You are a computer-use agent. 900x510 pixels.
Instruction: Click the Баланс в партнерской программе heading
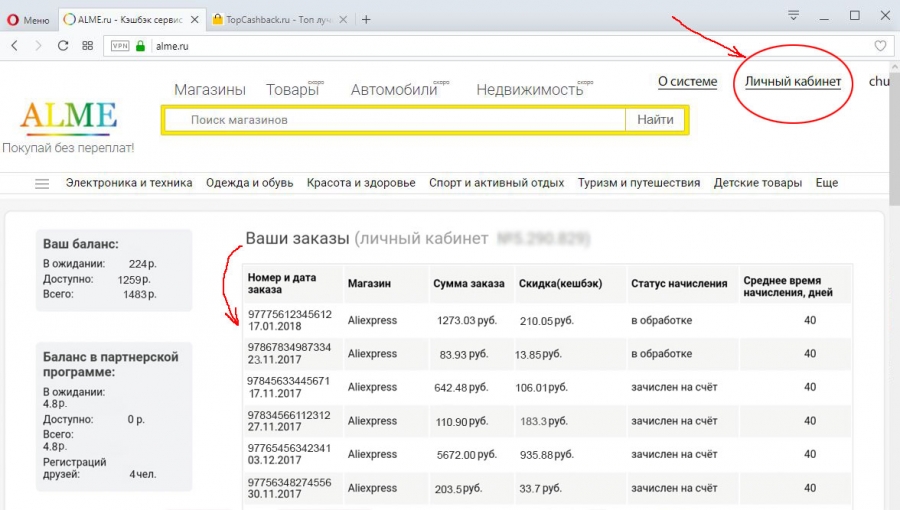pos(111,364)
